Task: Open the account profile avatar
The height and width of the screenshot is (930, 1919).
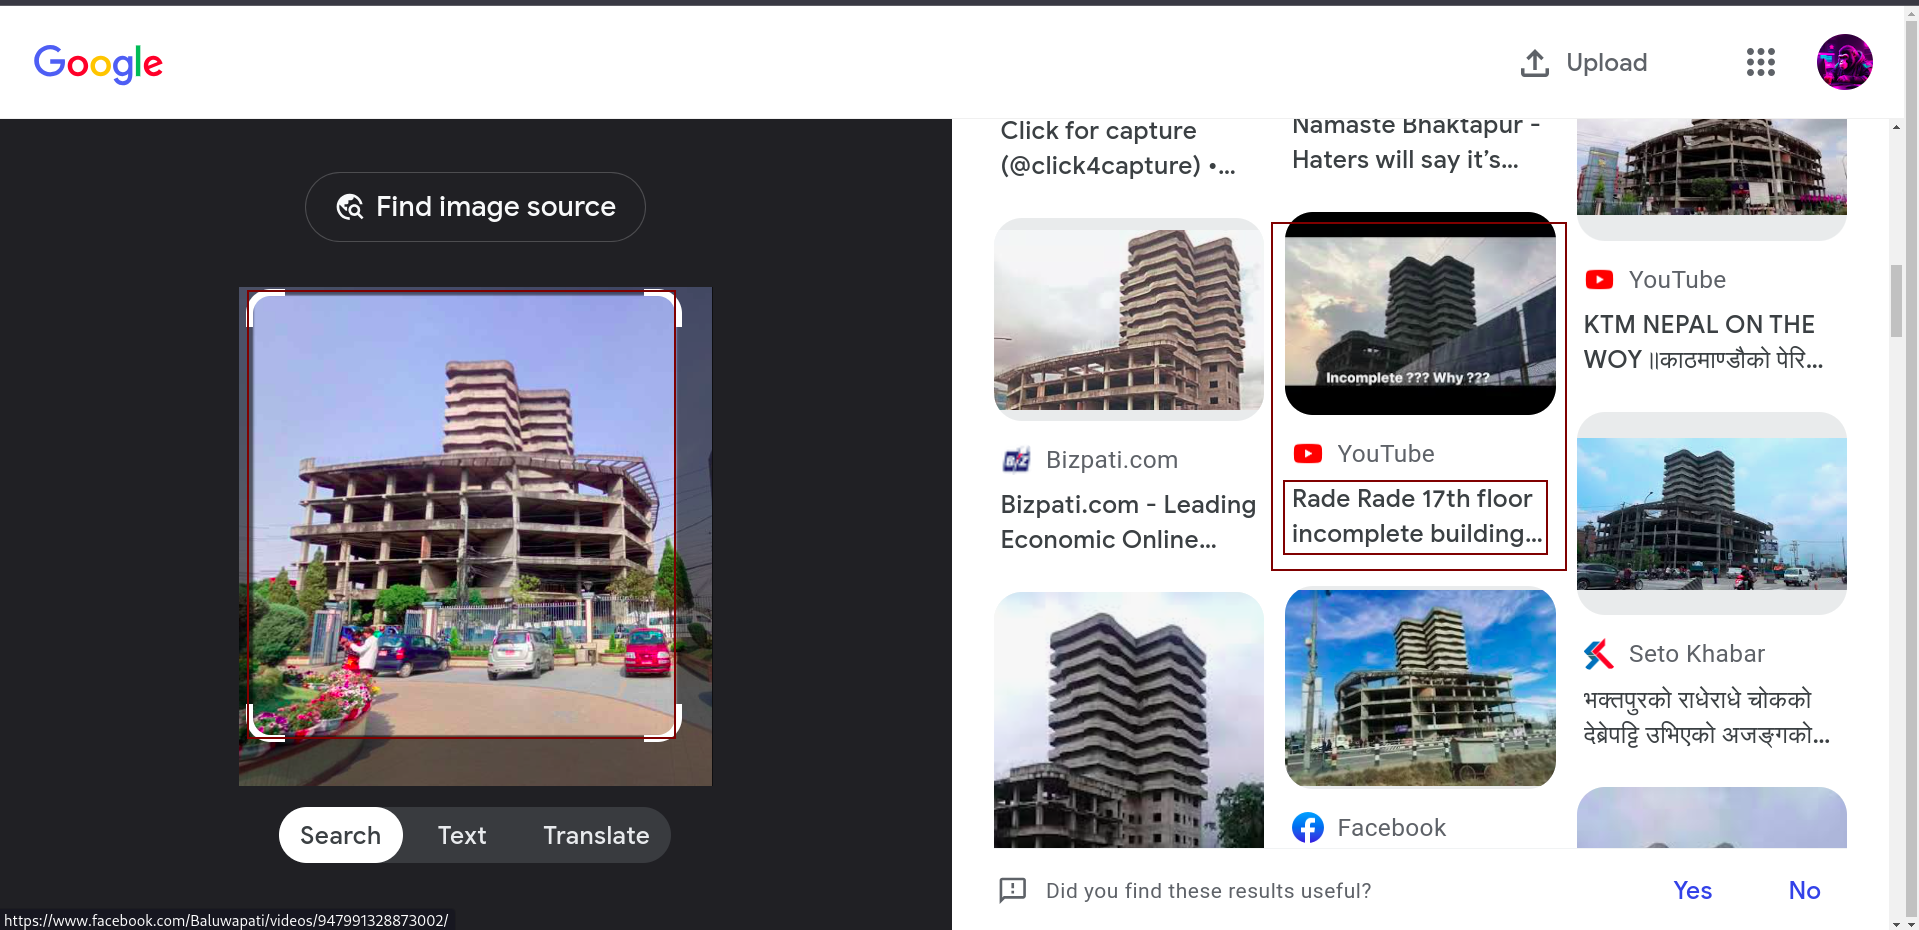Action: coord(1844,62)
